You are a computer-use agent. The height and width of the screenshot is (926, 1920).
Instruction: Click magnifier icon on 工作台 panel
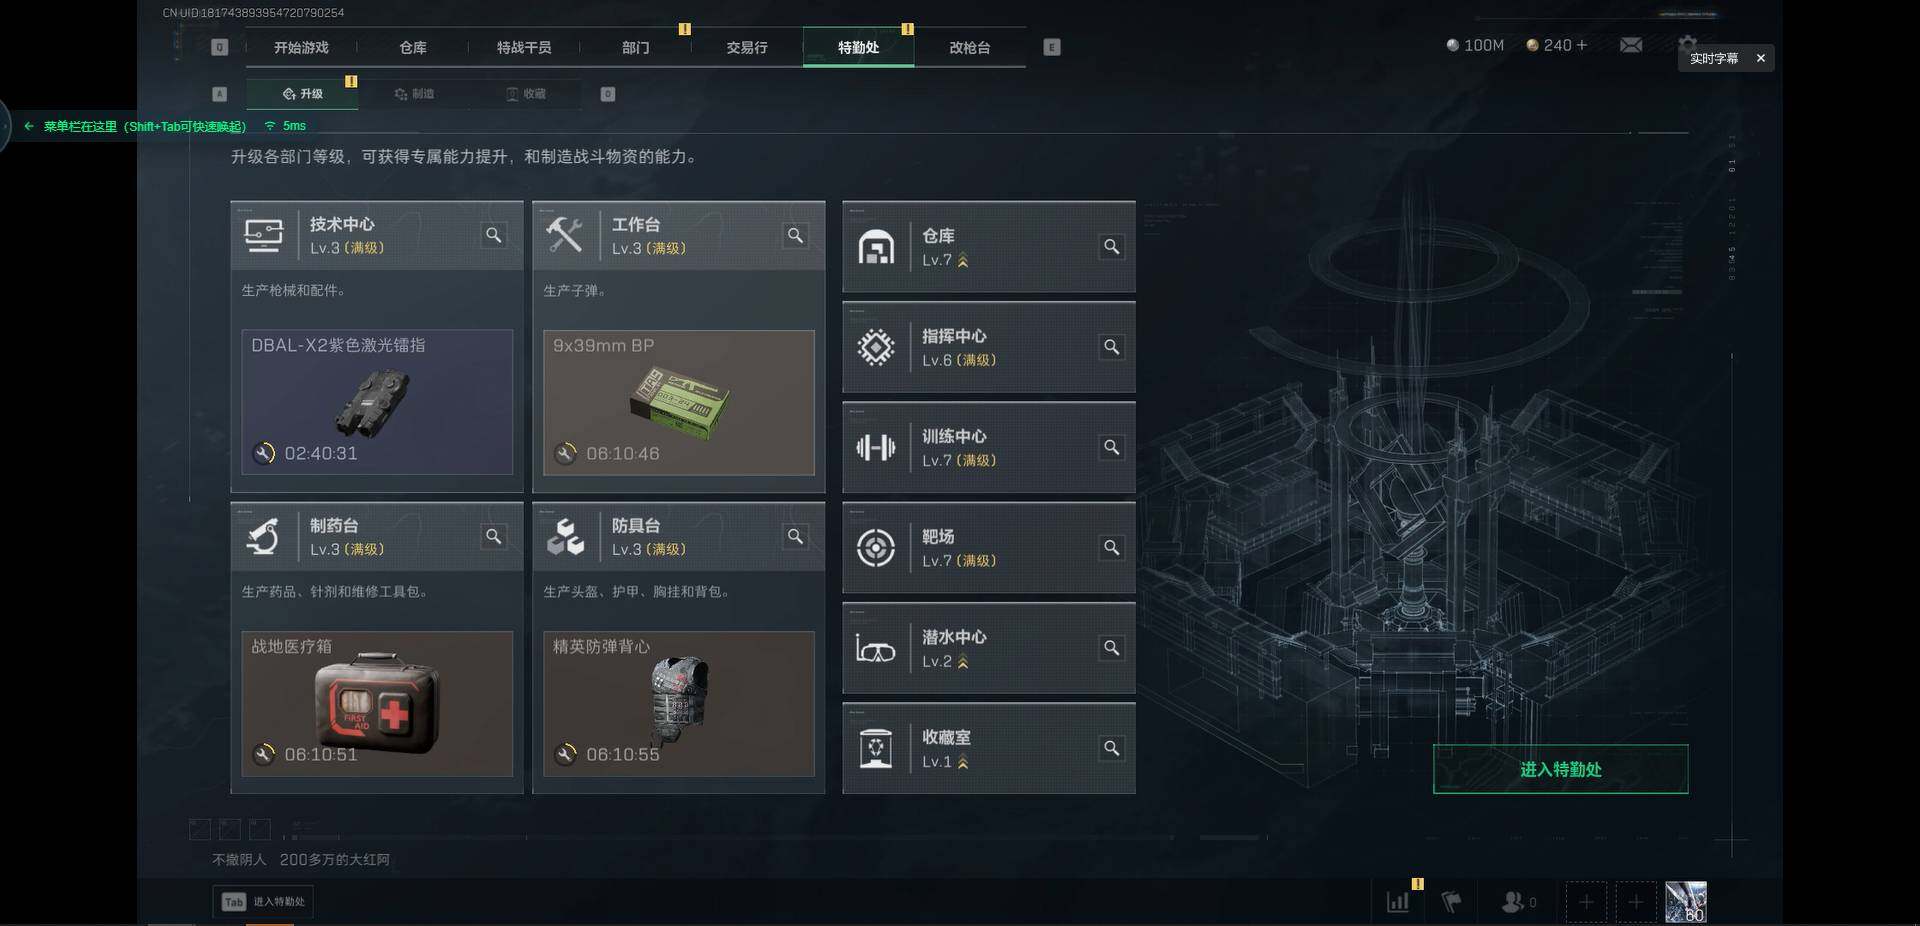pos(795,235)
